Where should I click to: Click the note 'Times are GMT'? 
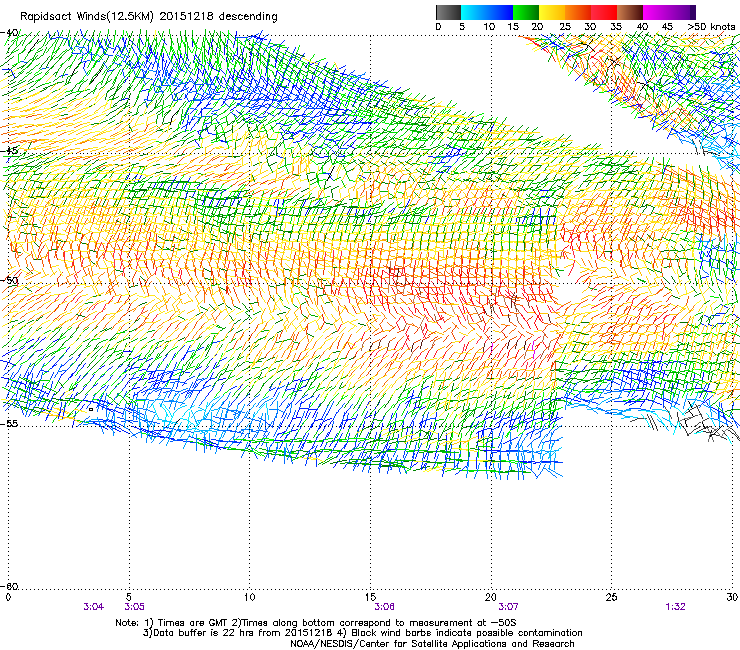click(193, 623)
